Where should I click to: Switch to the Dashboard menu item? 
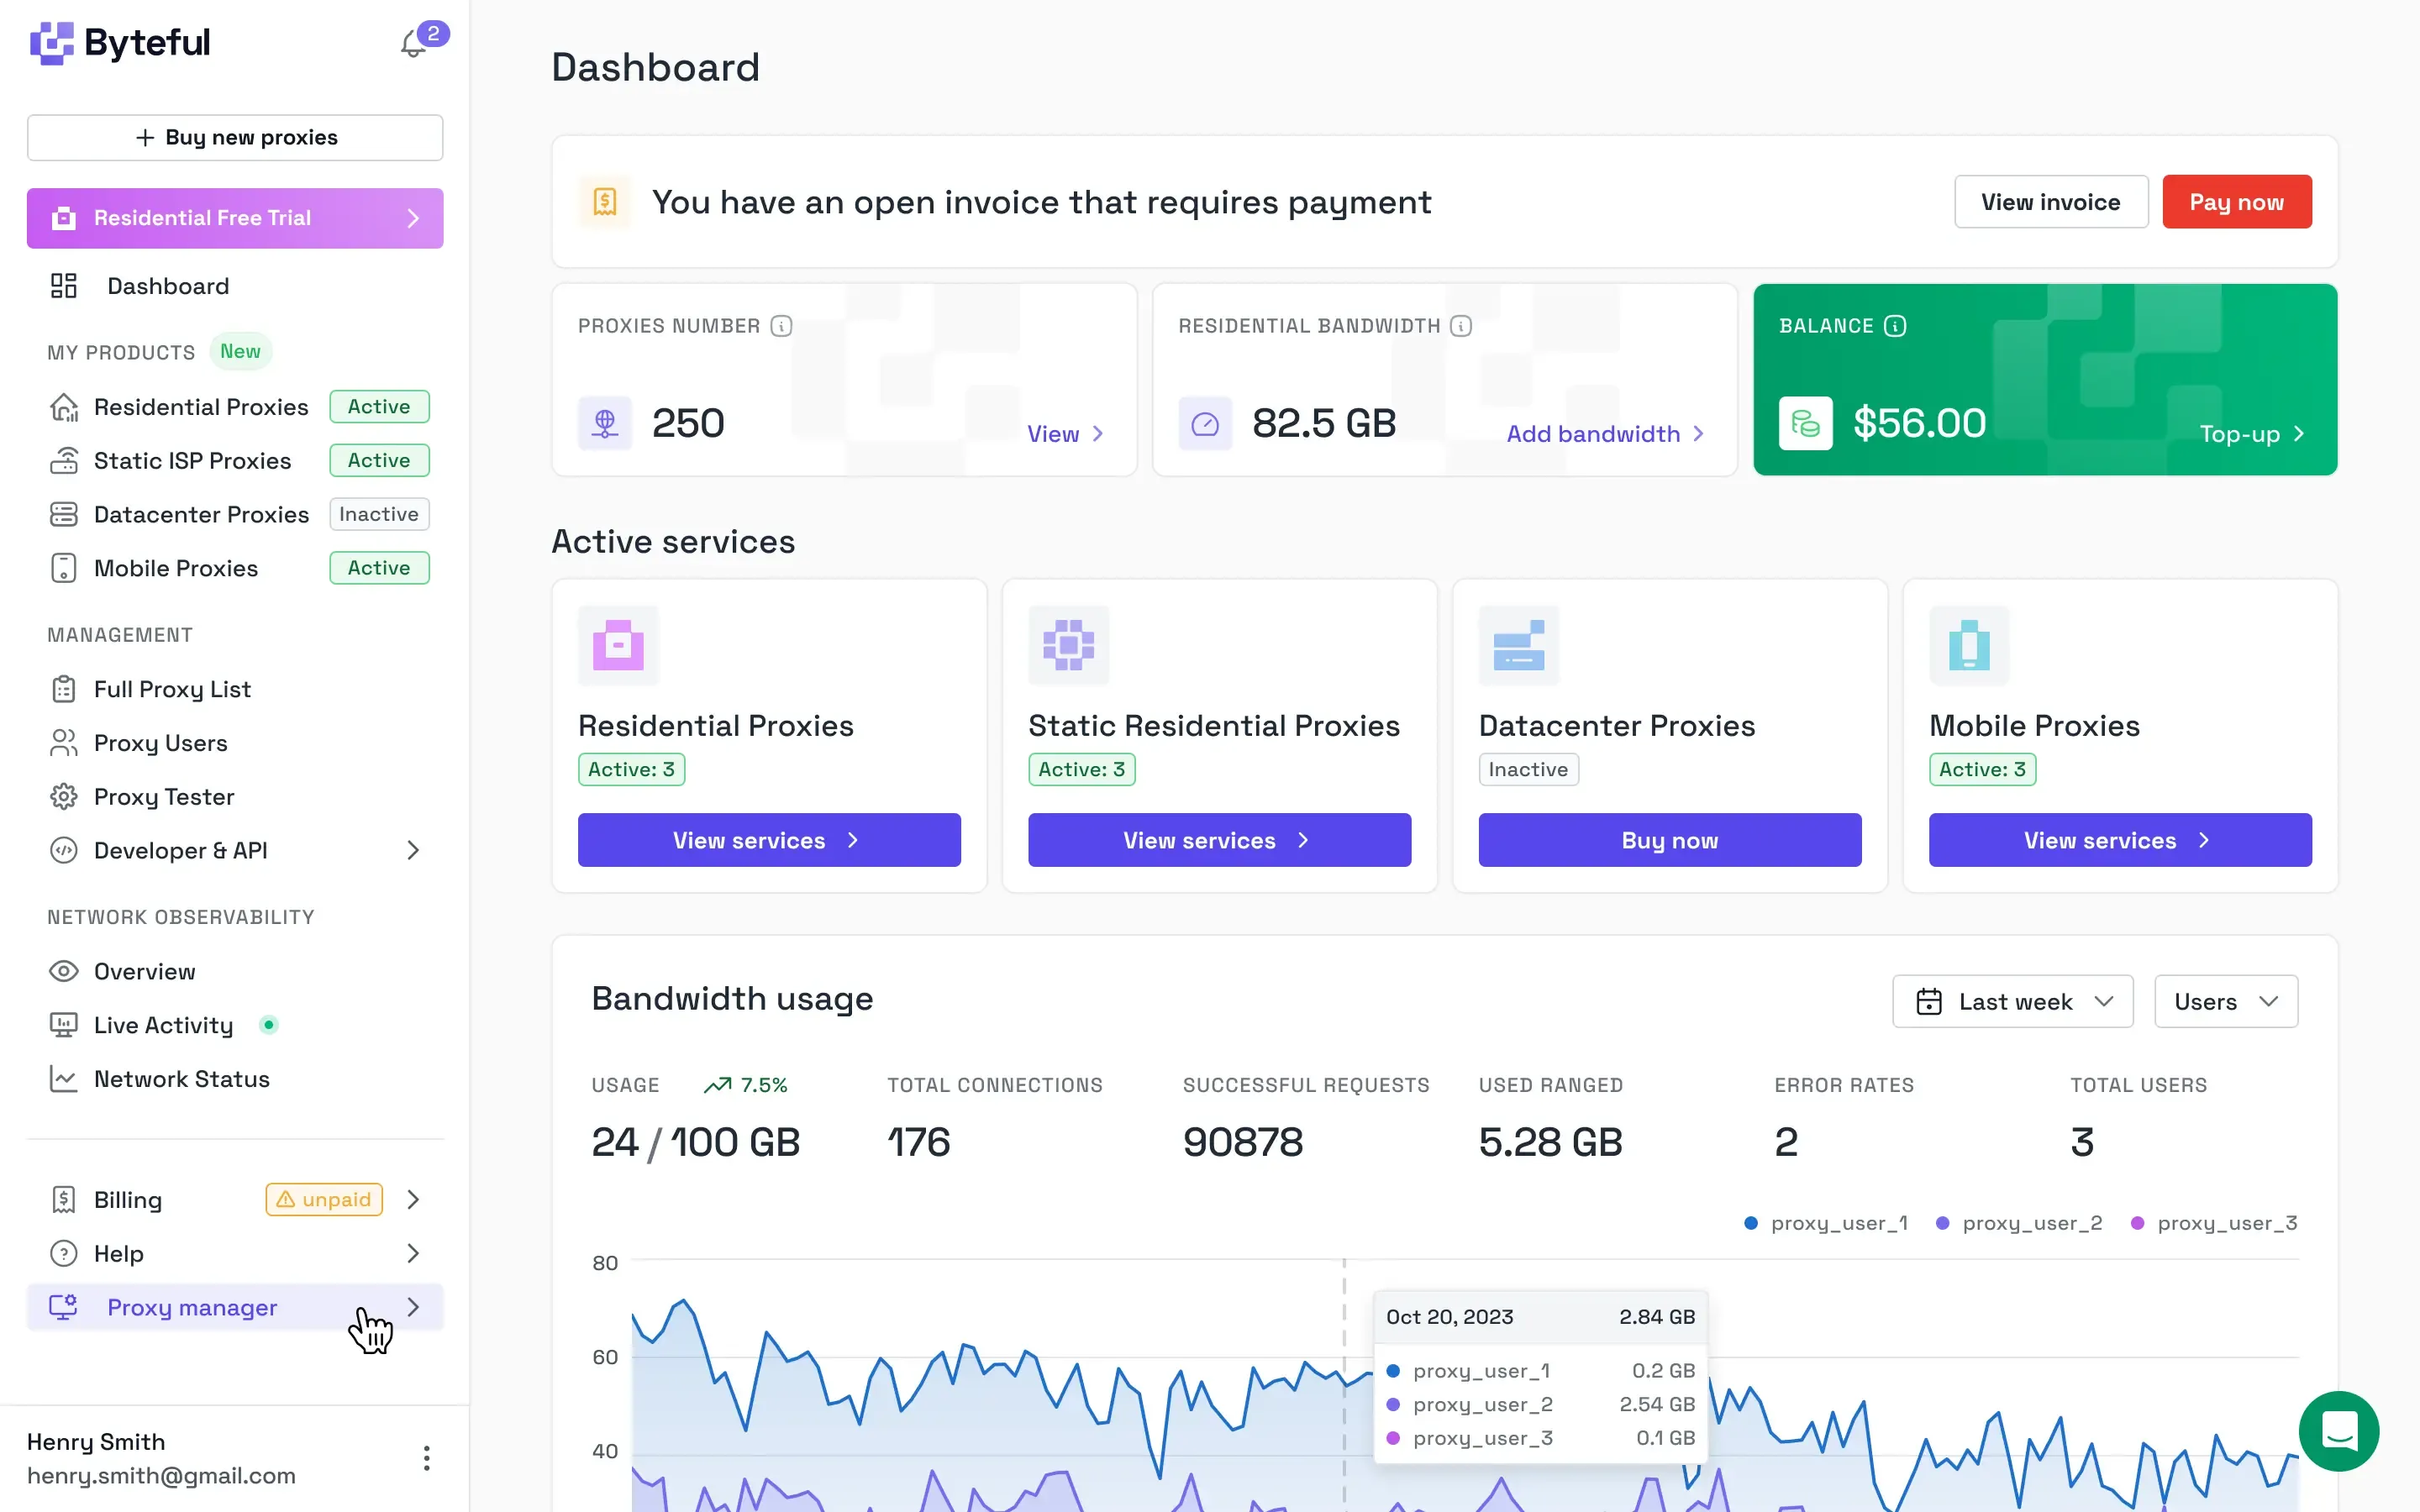[168, 286]
